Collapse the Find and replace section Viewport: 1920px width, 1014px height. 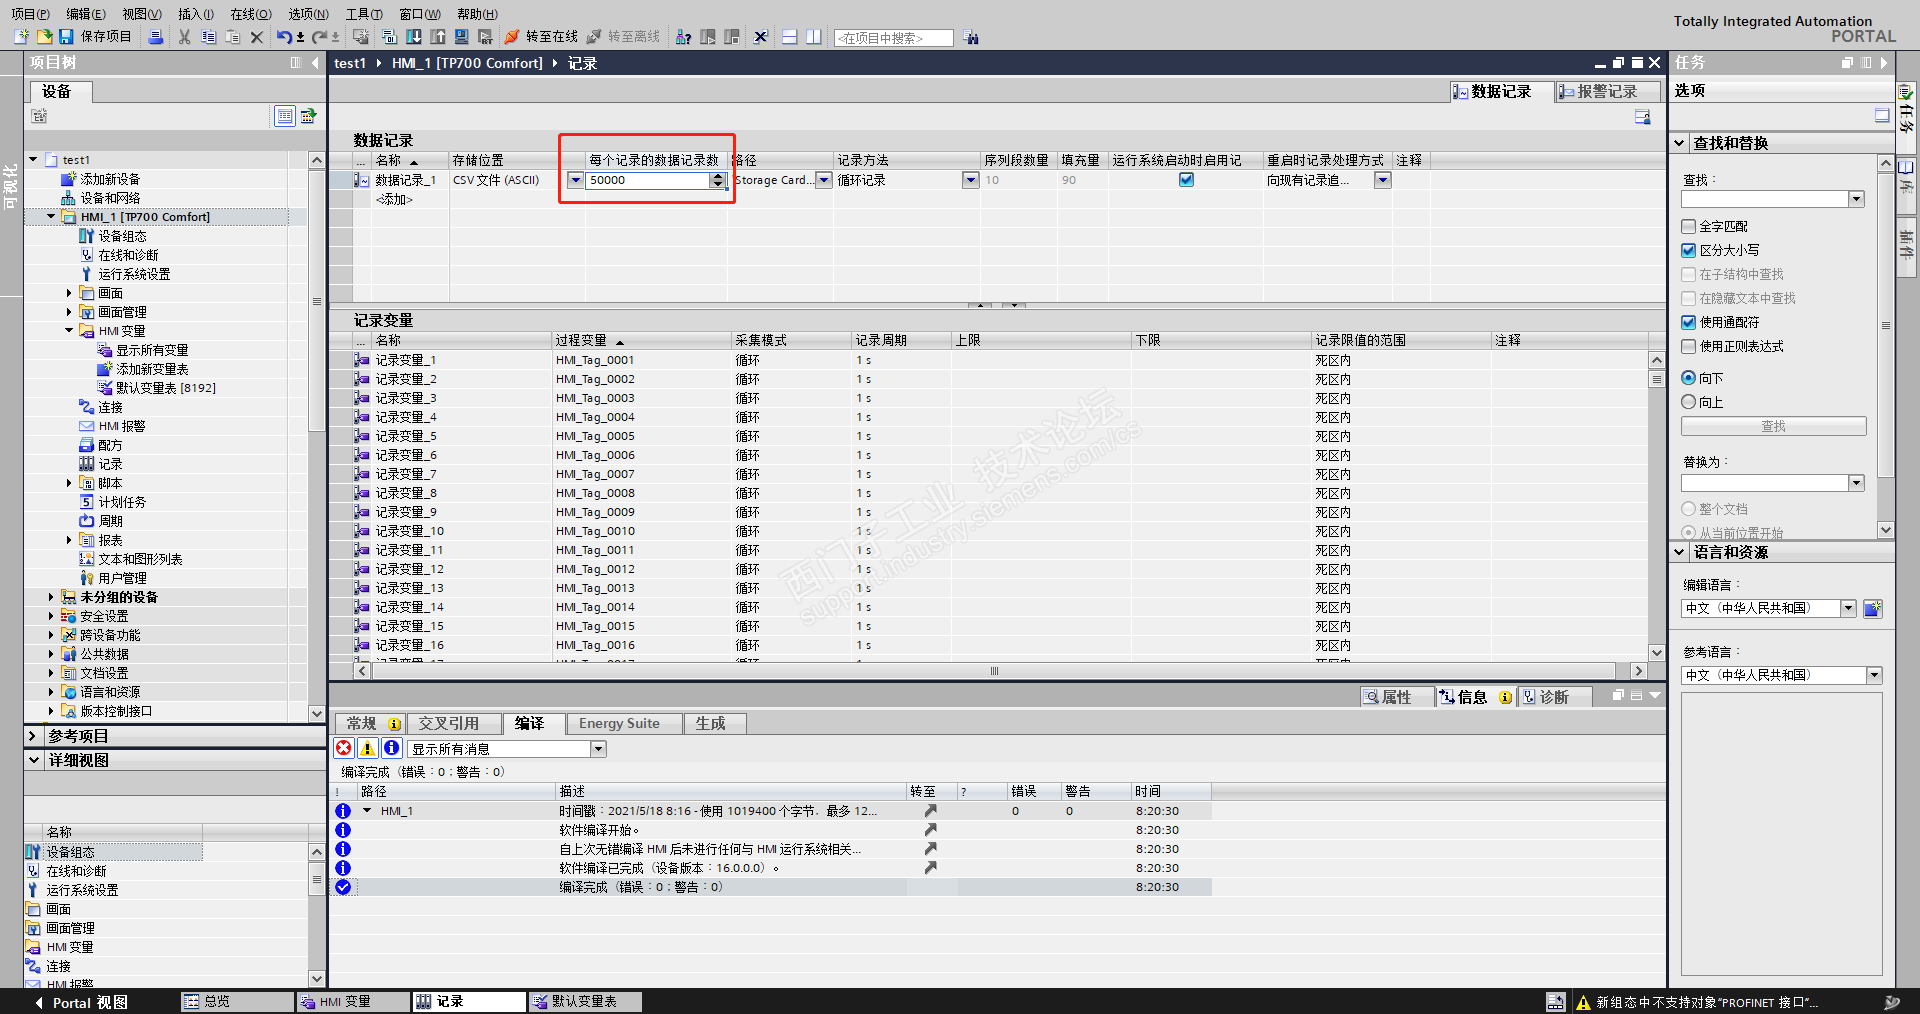pos(1680,143)
